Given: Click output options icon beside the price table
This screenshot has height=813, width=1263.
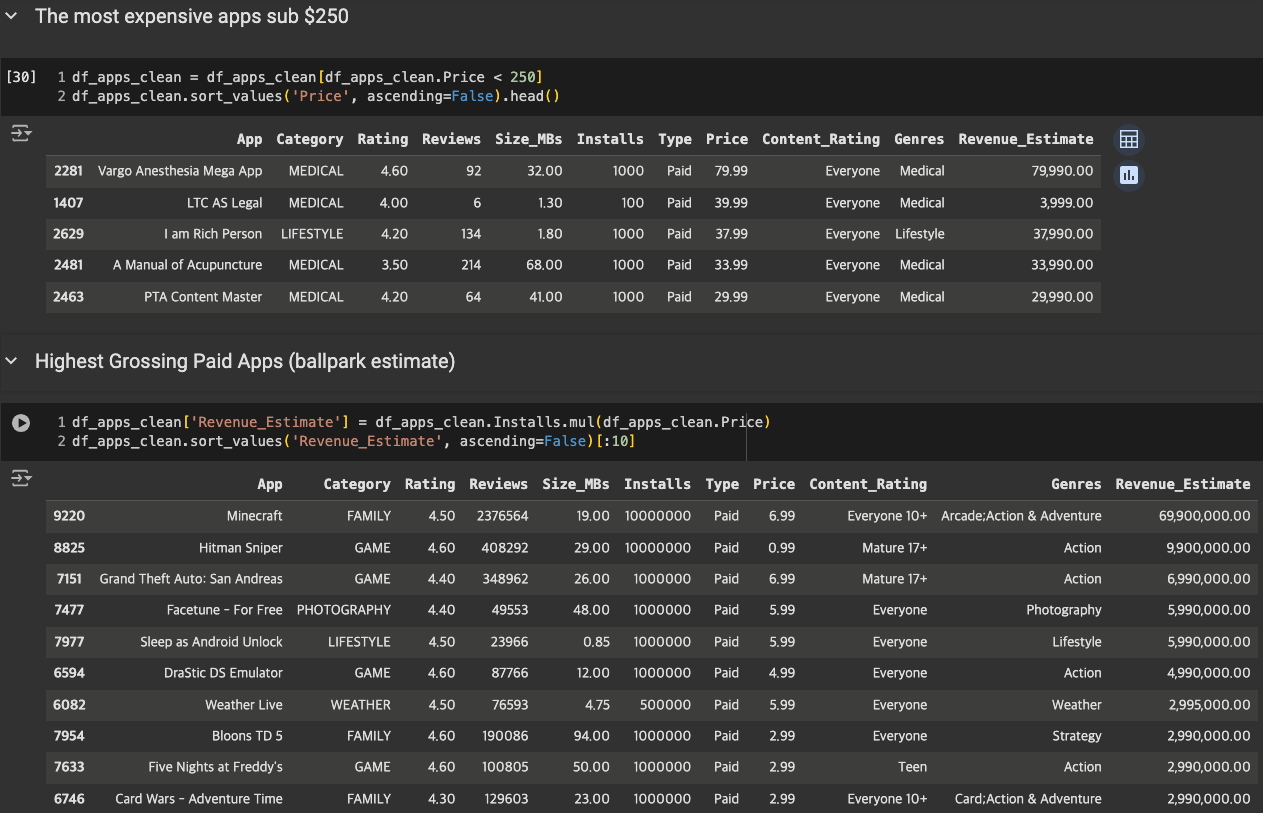Looking at the screenshot, I should (21, 134).
